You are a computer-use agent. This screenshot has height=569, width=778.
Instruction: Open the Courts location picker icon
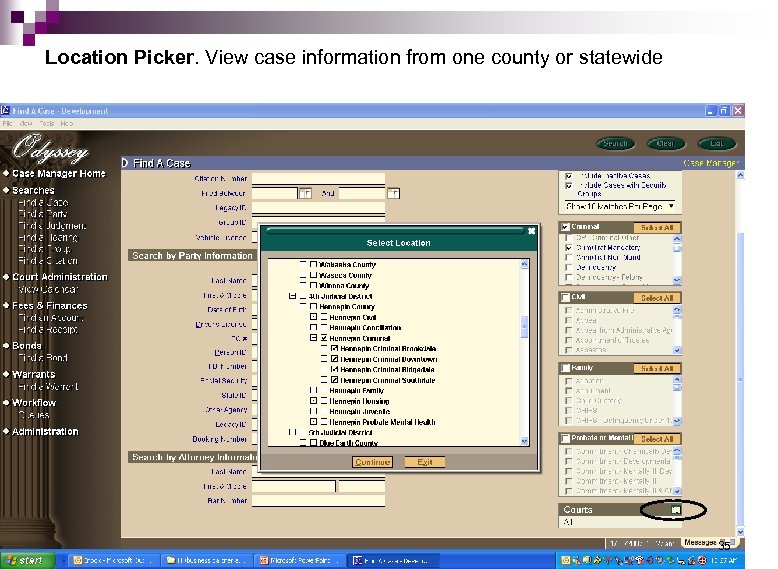[x=676, y=509]
